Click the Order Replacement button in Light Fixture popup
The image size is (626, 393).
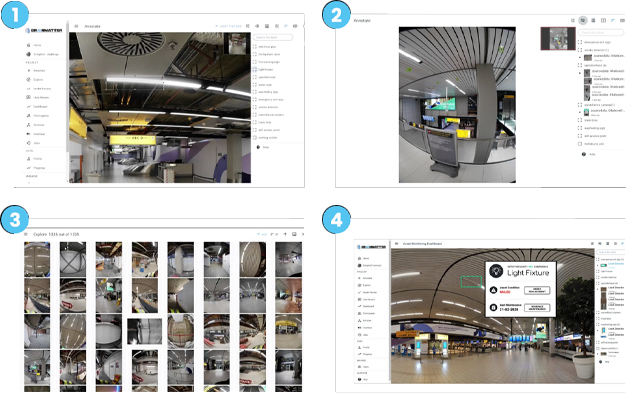click(x=537, y=290)
